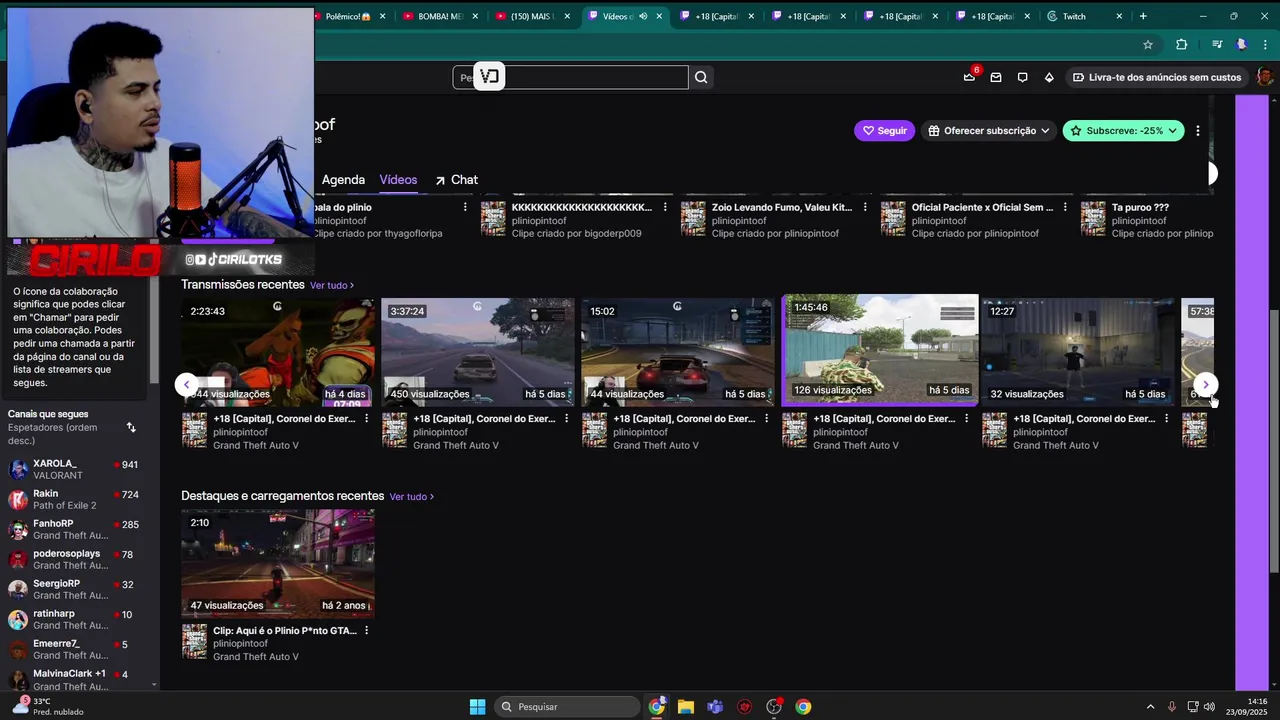Image resolution: width=1280 pixels, height=720 pixels.
Task: Mute audio on the Vídeos browser tab
Action: pyautogui.click(x=643, y=16)
